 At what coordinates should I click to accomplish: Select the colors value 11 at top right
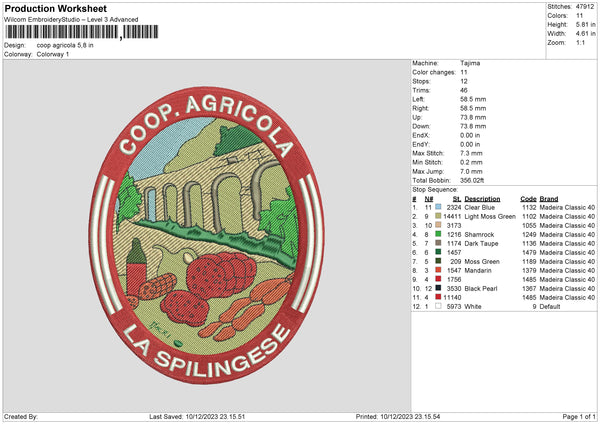click(x=579, y=16)
